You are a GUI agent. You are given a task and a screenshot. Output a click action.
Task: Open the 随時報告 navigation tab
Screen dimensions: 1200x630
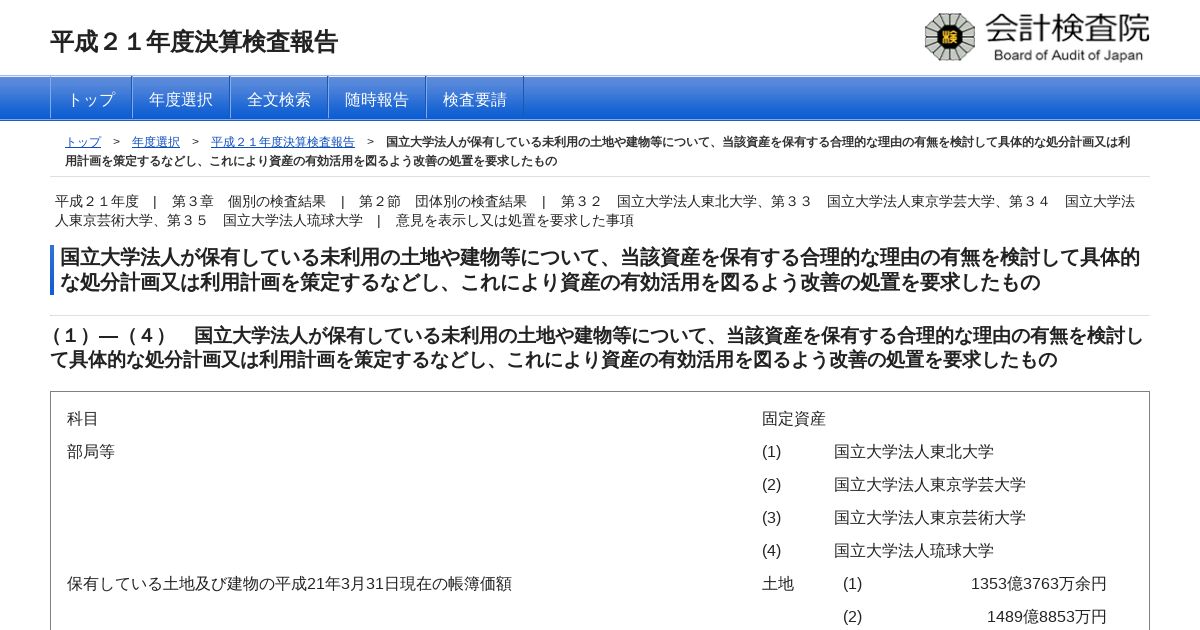(x=377, y=99)
